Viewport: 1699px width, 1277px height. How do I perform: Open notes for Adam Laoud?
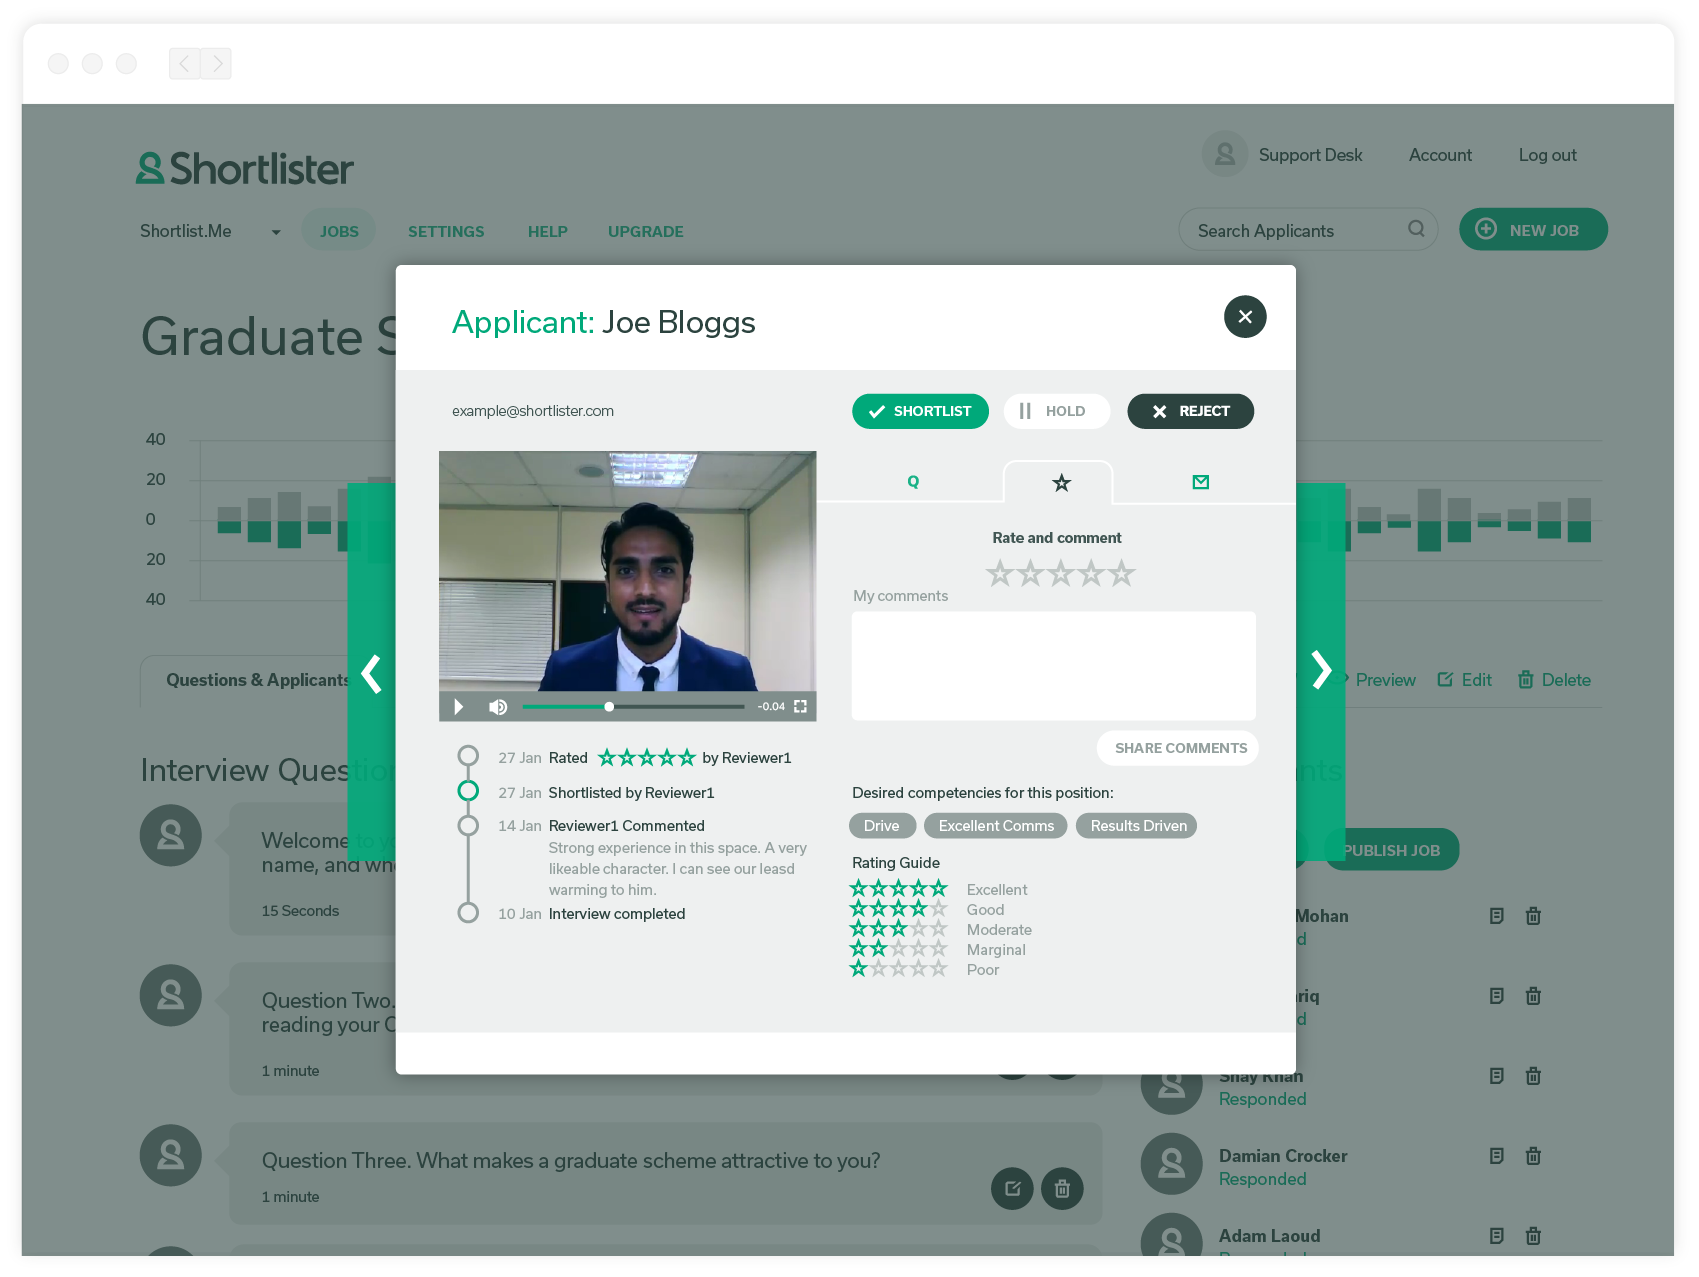coord(1497,1236)
